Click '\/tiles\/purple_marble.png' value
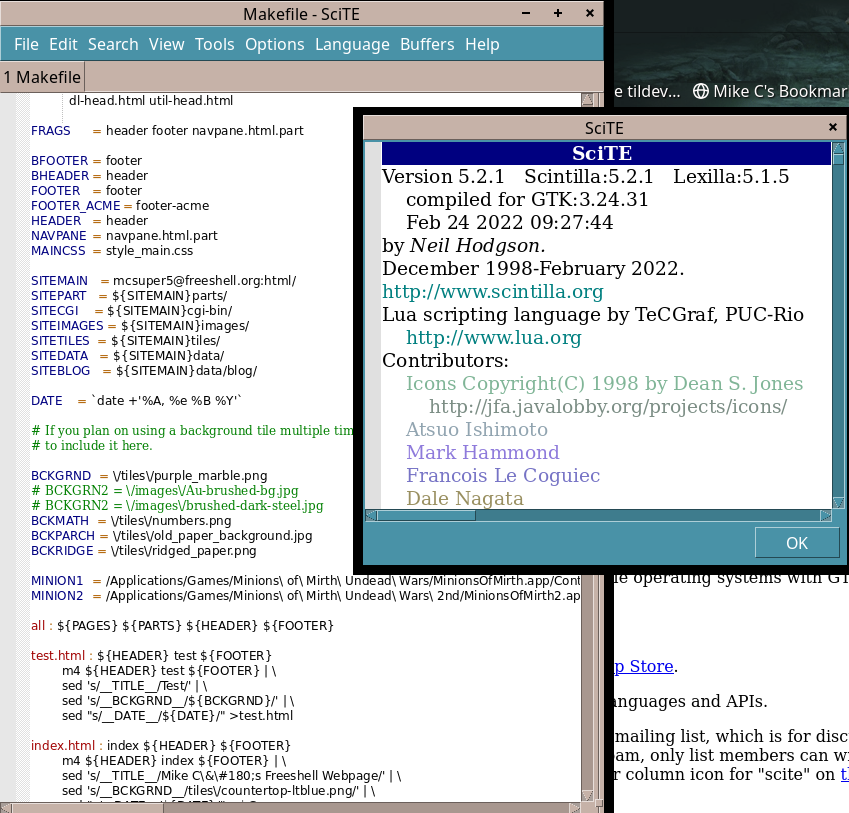Image resolution: width=849 pixels, height=813 pixels. coord(190,475)
